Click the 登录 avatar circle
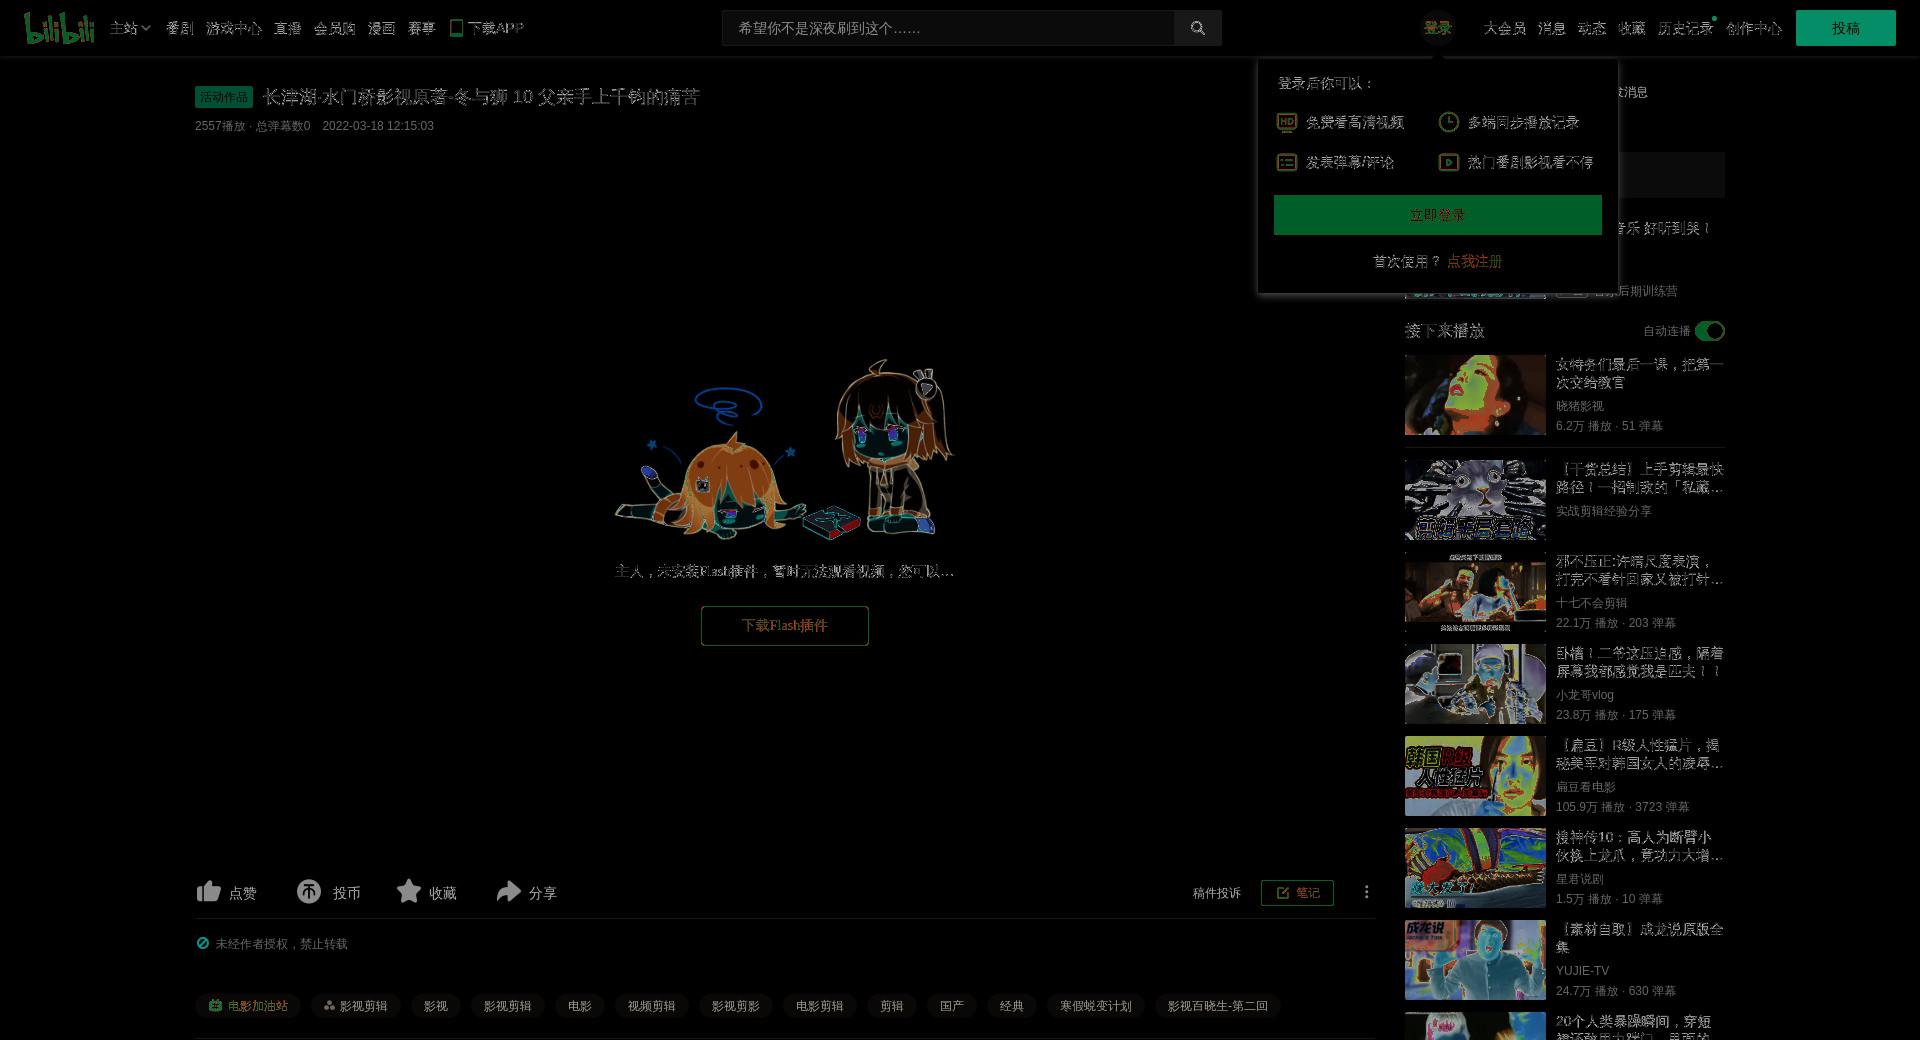 coord(1438,28)
